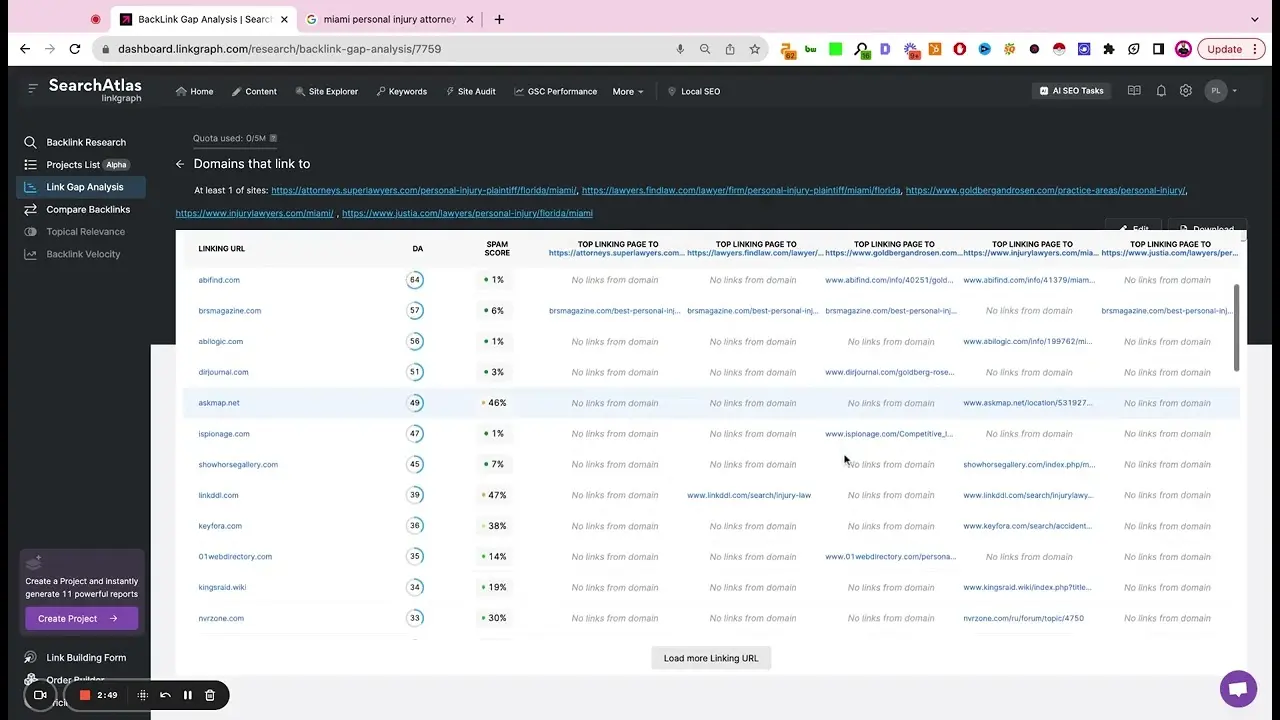1280x720 pixels.
Task: Open notifications bell icon
Action: coord(1161,91)
